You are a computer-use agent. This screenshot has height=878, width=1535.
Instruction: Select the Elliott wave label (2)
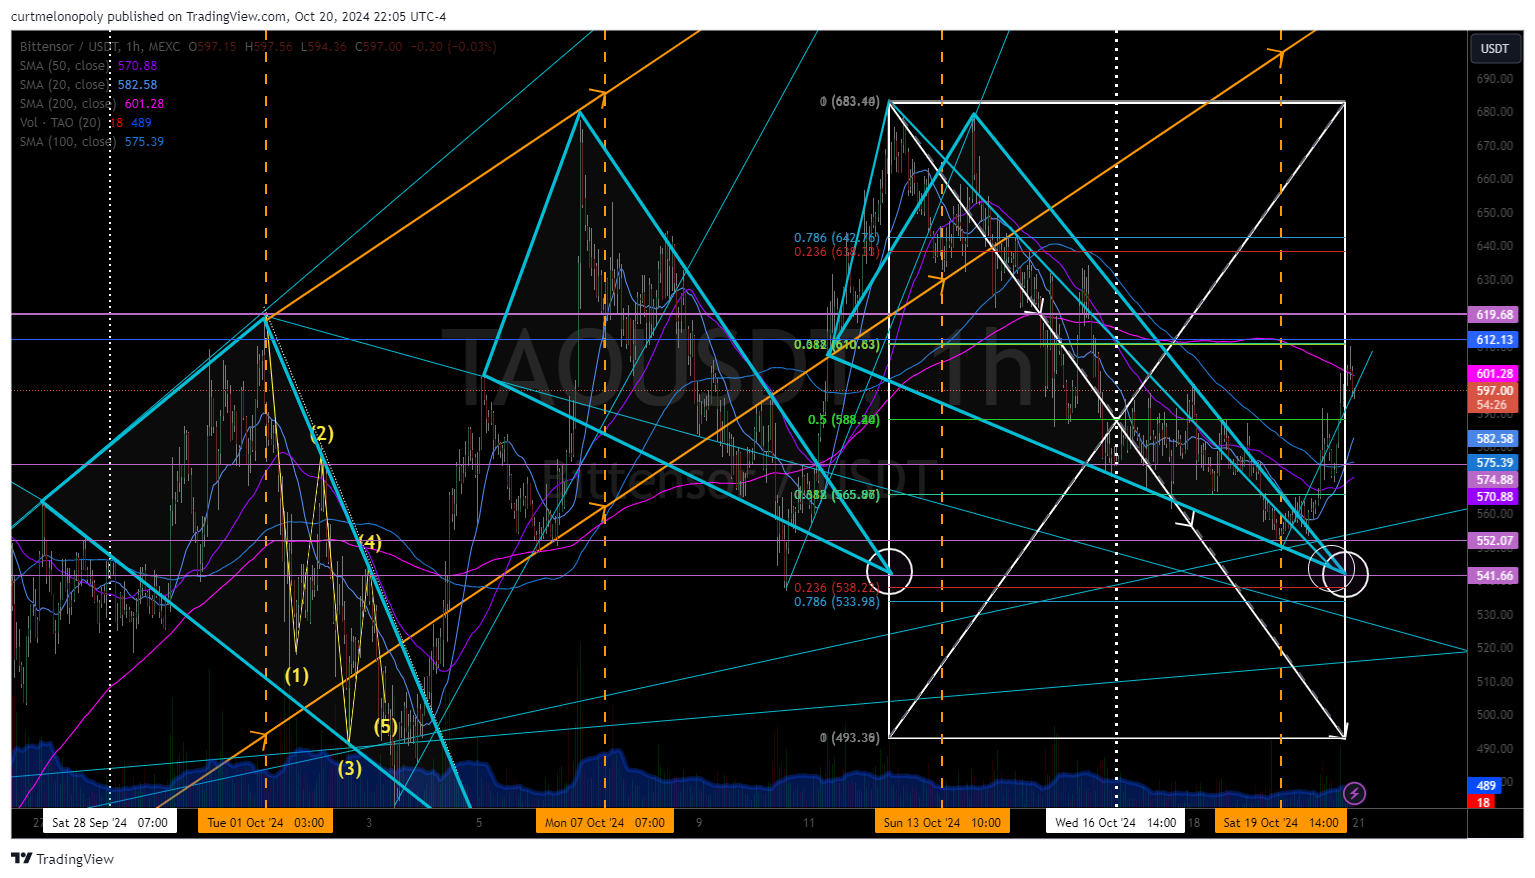tap(322, 434)
